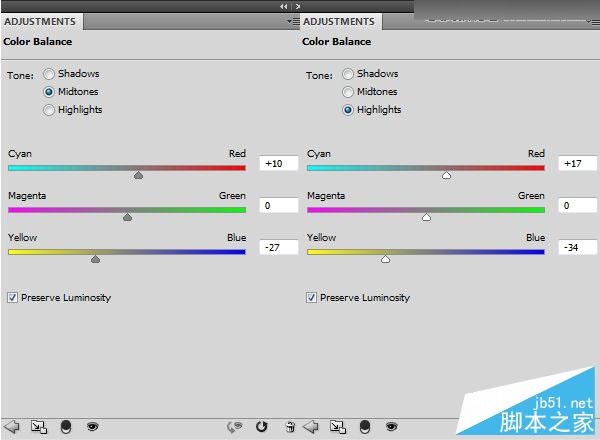This screenshot has width=600, height=440.
Task: Click left panel's view previous state icon
Action: click(x=235, y=427)
